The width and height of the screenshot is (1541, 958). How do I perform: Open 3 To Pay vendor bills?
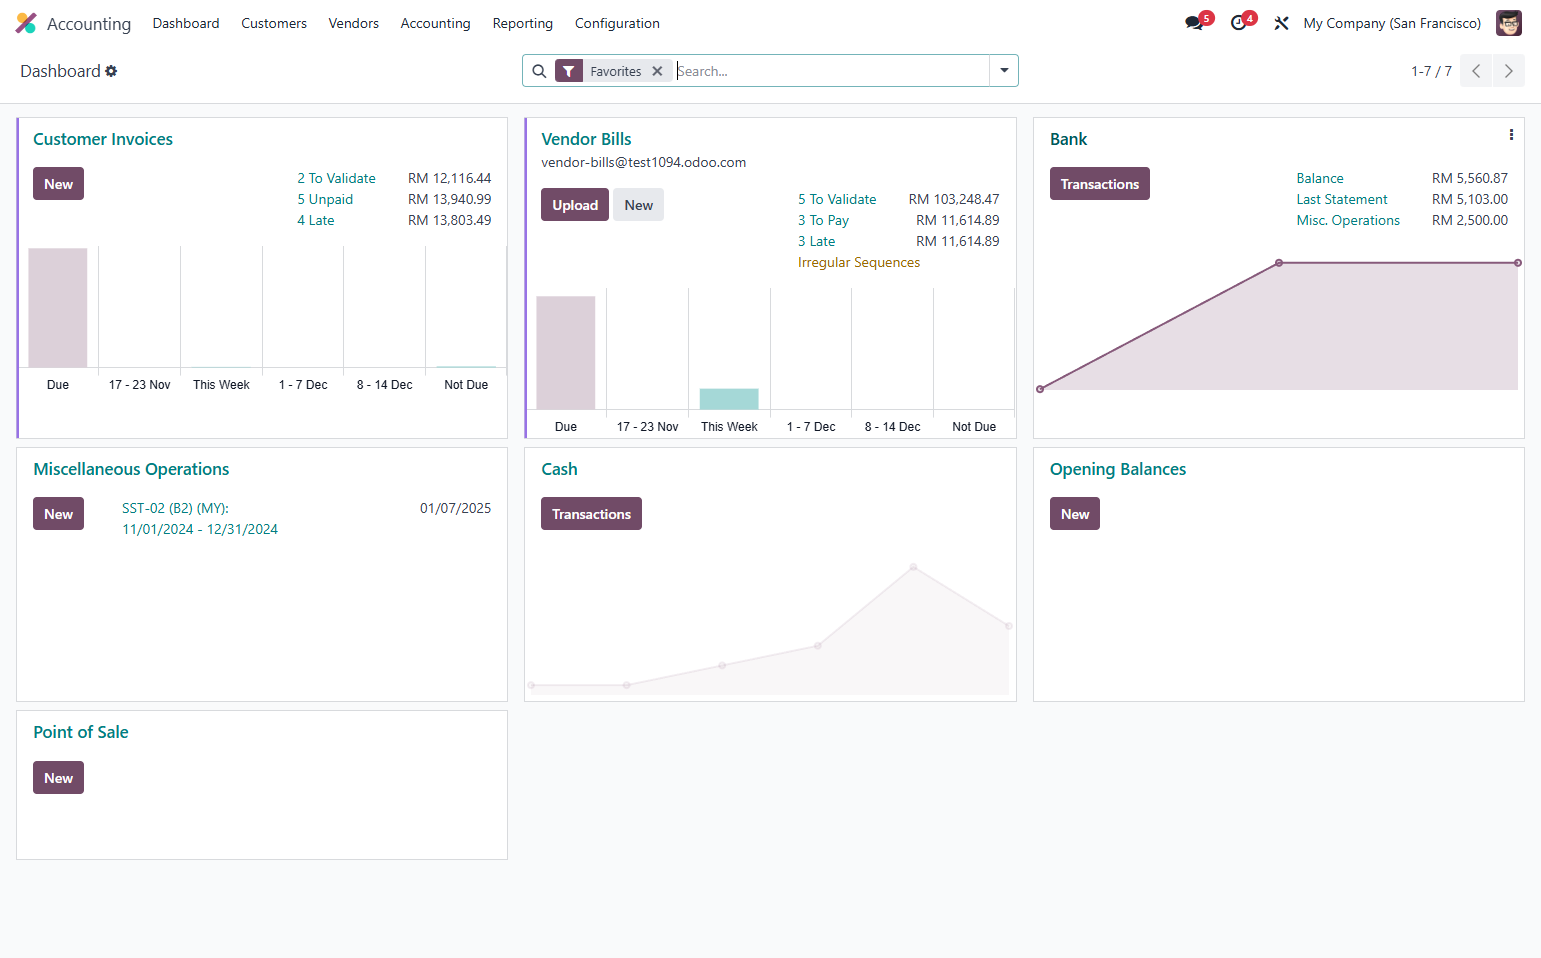tap(823, 220)
